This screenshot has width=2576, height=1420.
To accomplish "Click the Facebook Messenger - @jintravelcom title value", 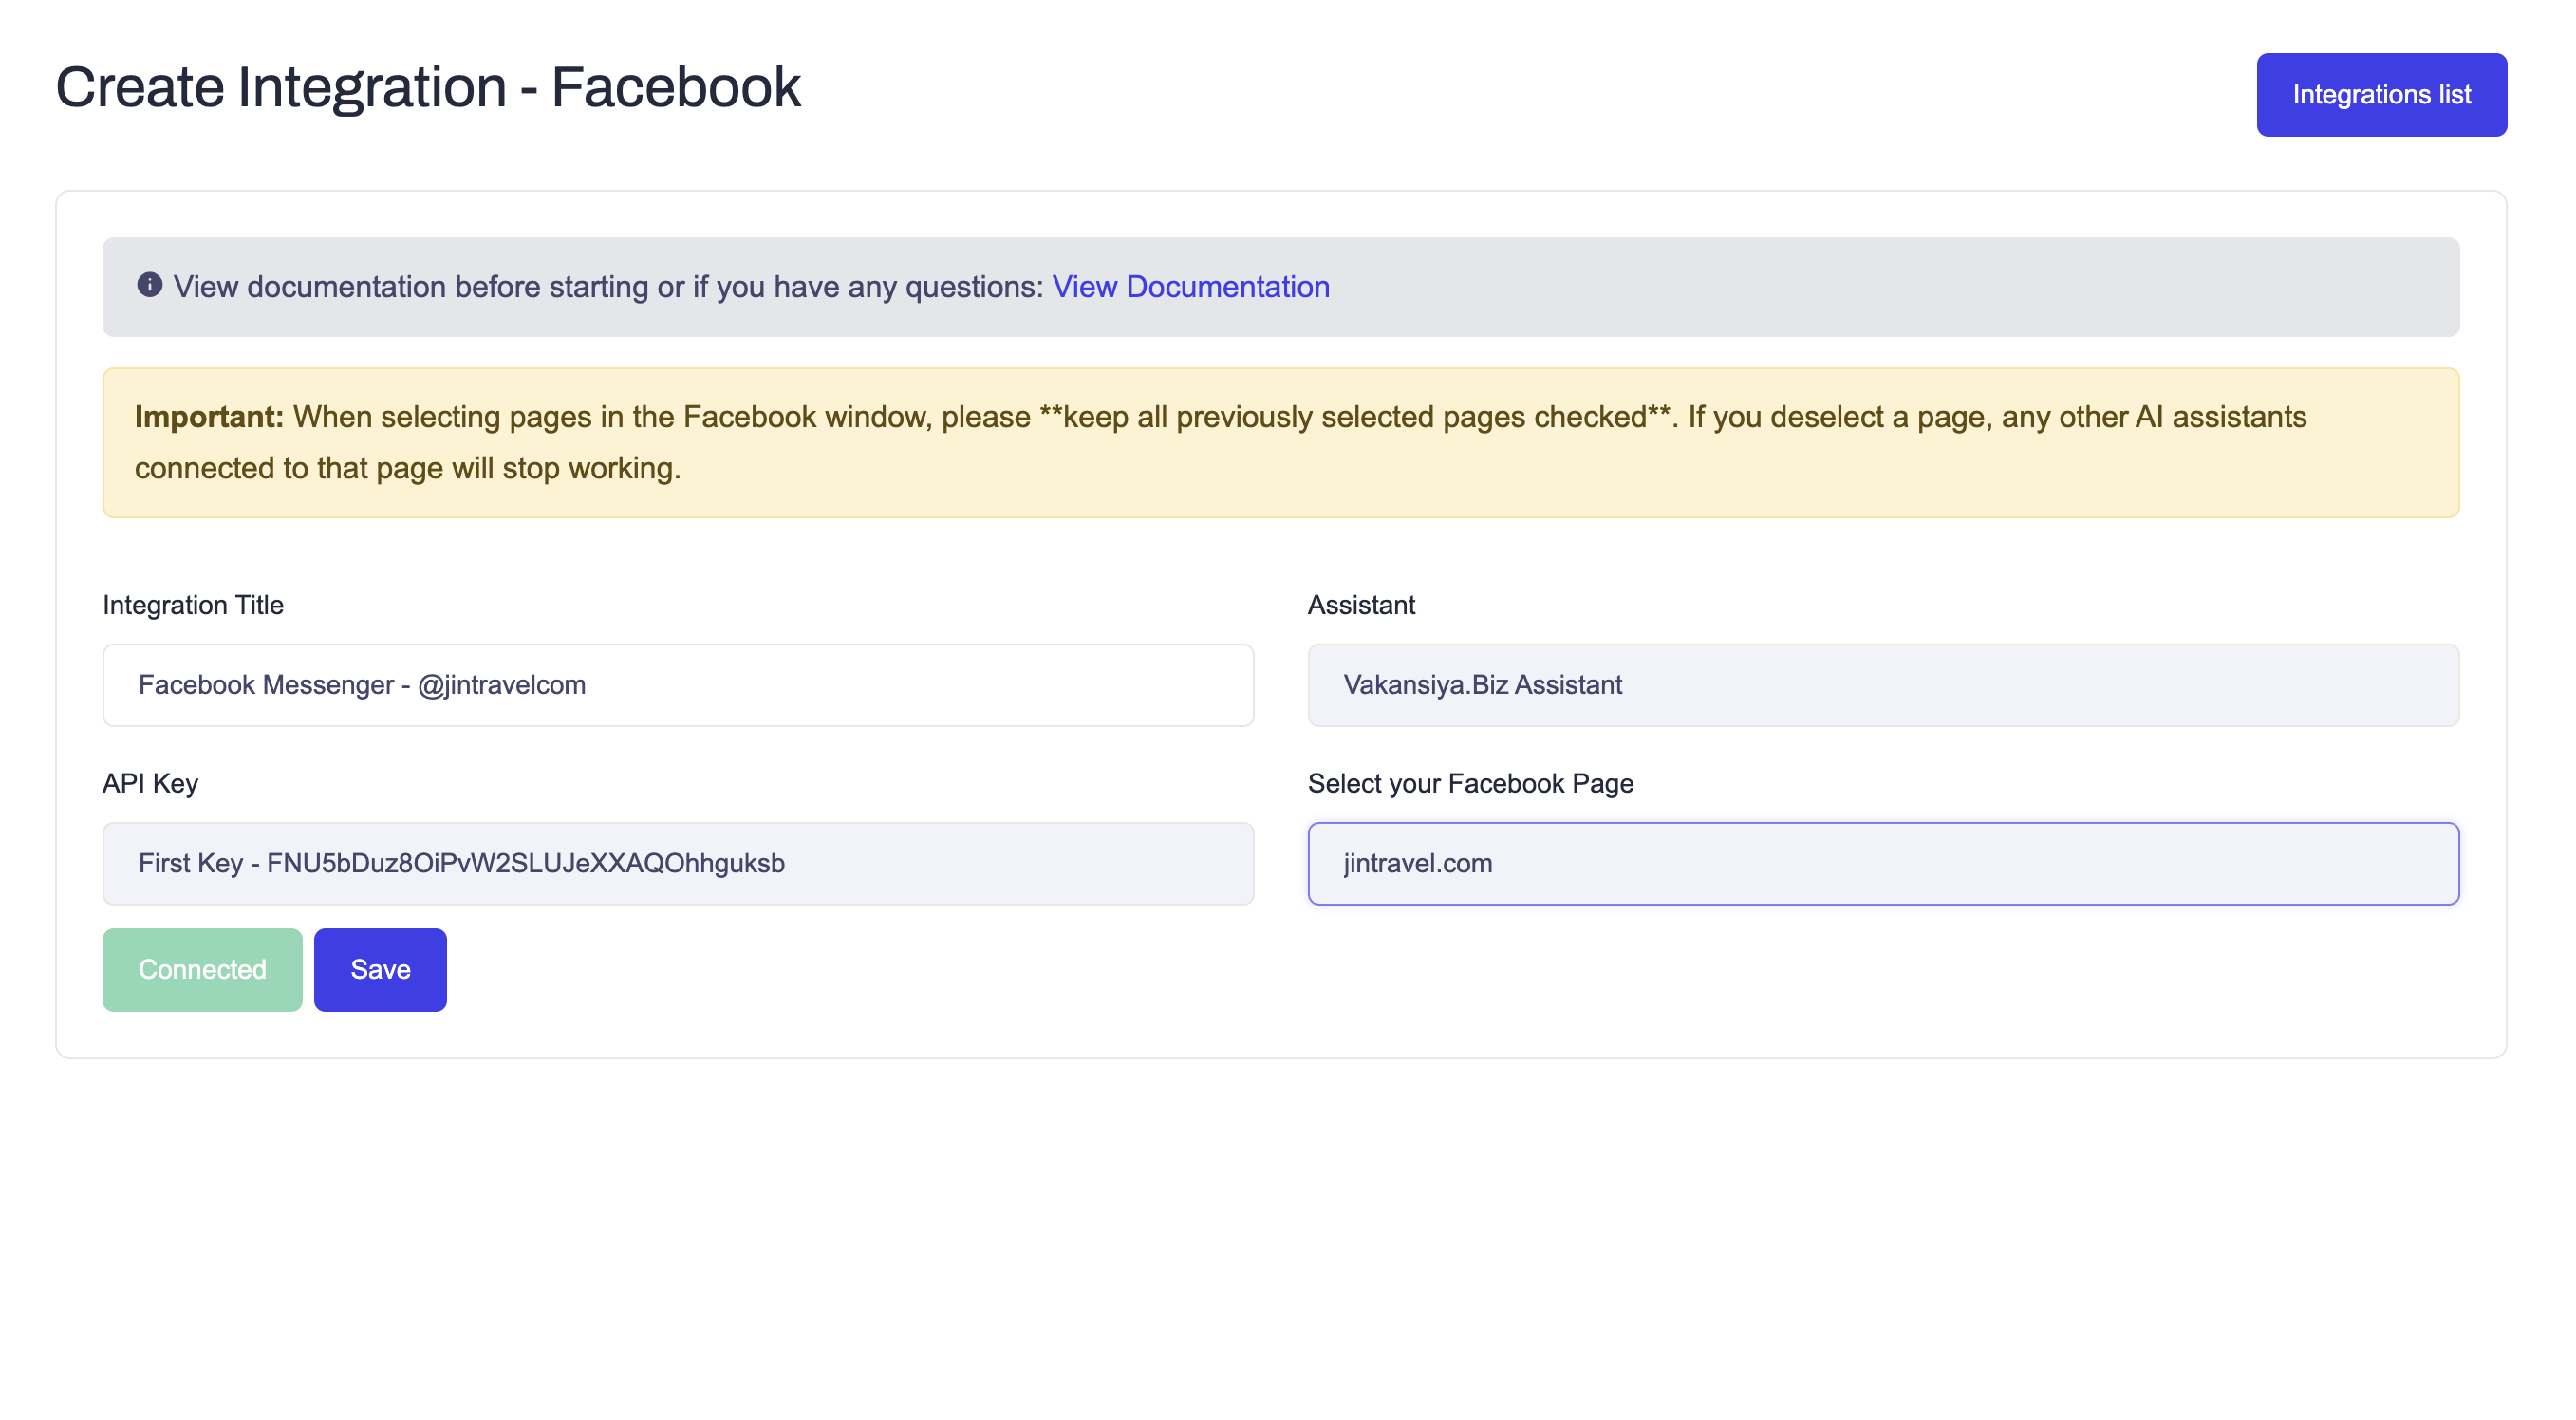I will pyautogui.click(x=363, y=685).
